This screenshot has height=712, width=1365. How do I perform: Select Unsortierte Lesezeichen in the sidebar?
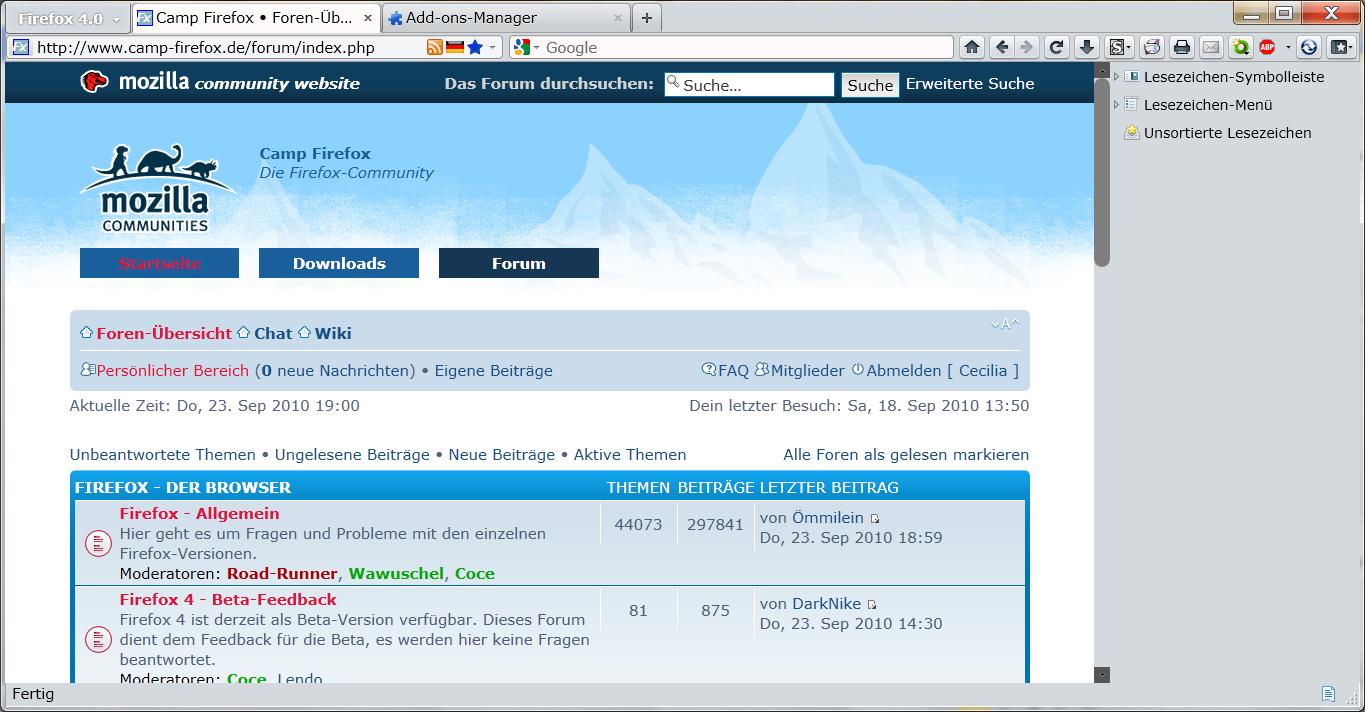click(1227, 133)
